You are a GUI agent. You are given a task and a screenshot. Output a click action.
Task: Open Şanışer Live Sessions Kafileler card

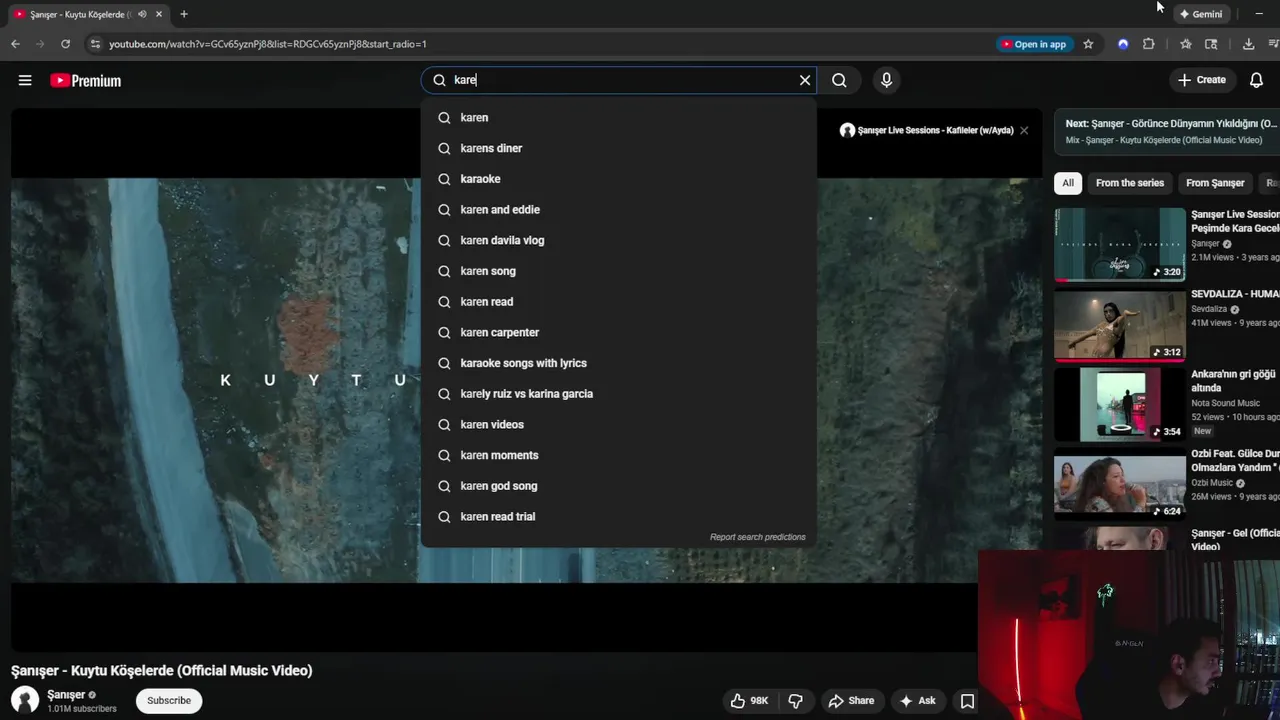coord(926,130)
